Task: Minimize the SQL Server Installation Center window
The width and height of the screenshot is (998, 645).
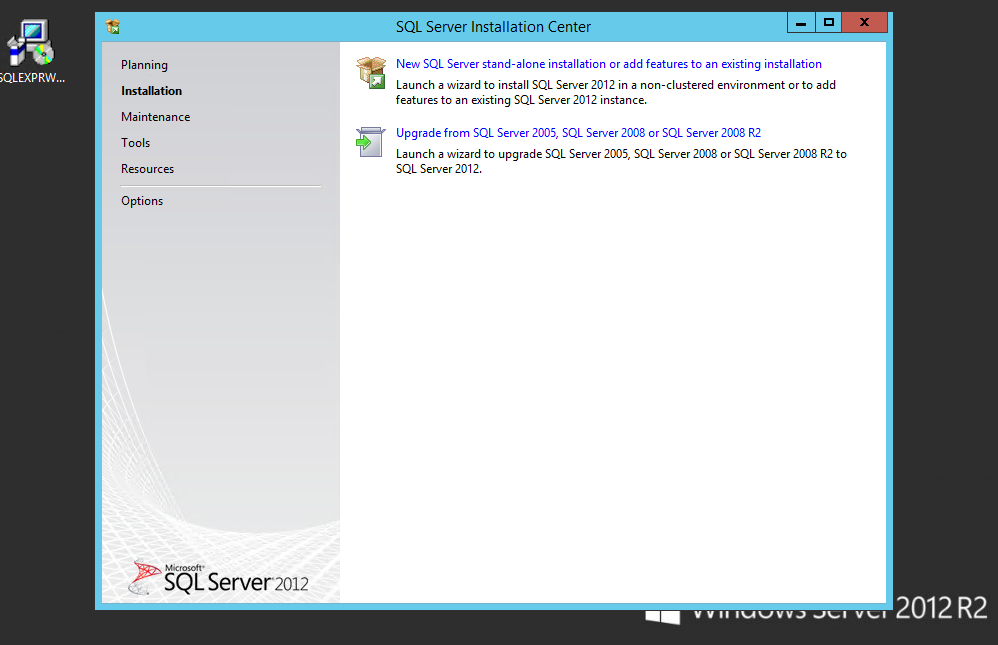Action: coord(801,23)
